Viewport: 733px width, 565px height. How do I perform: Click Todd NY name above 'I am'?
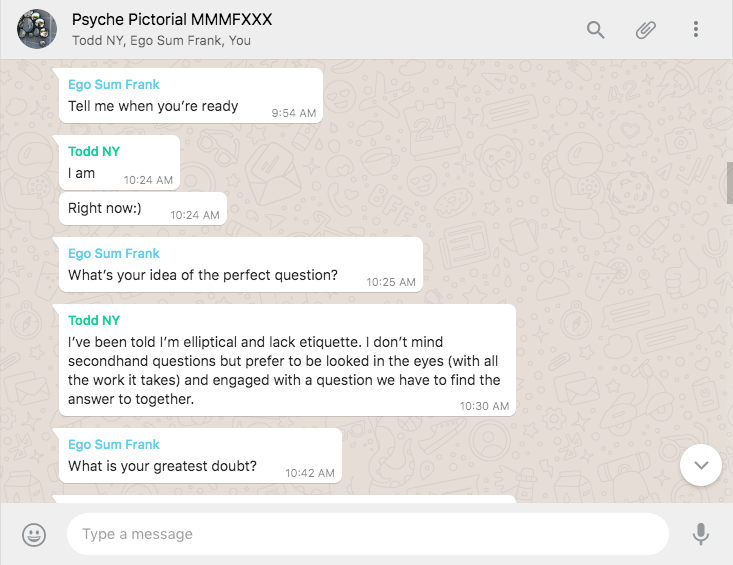point(94,152)
